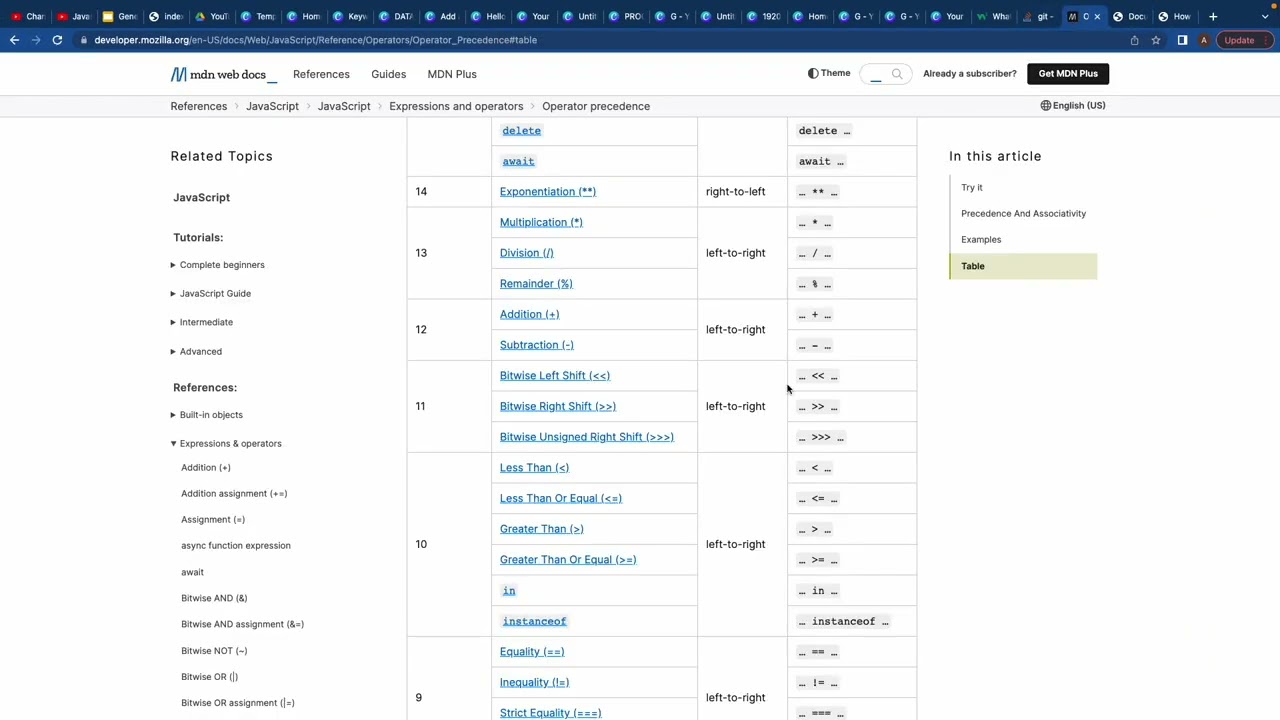Open the Guides menu

click(x=388, y=74)
